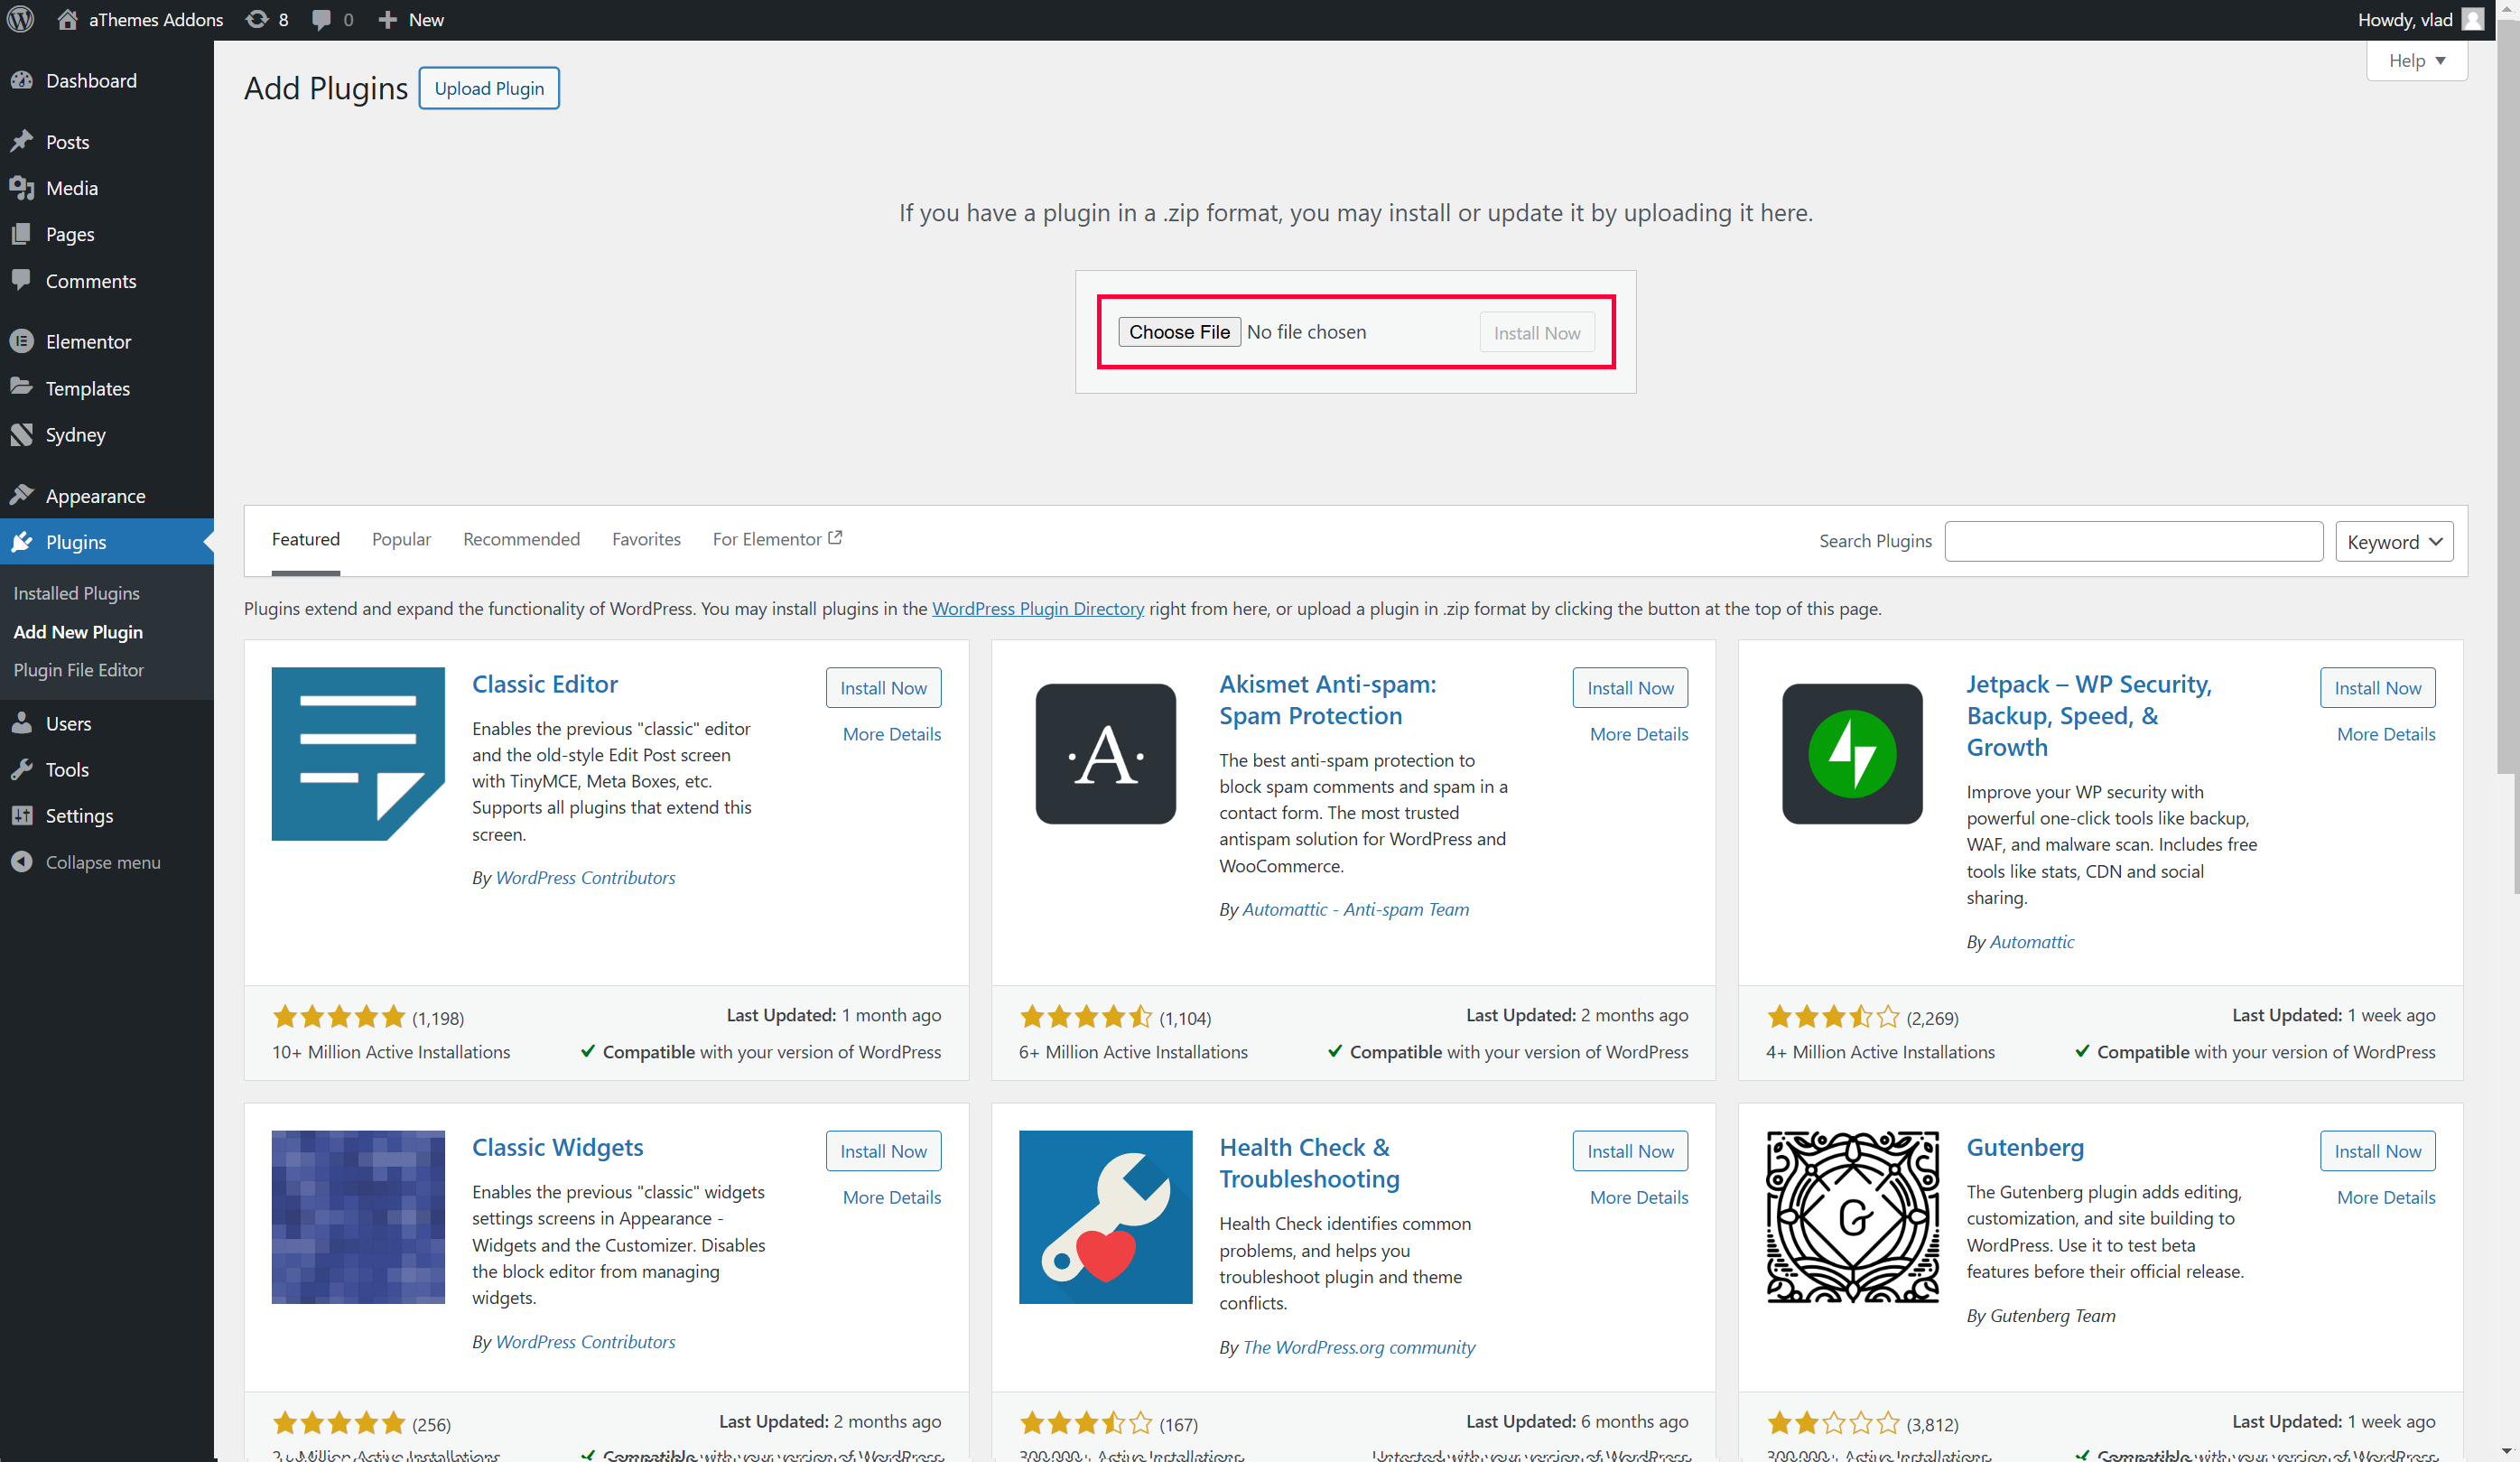The image size is (2520, 1462).
Task: Open the WordPress Plugin Directory link
Action: point(1037,608)
